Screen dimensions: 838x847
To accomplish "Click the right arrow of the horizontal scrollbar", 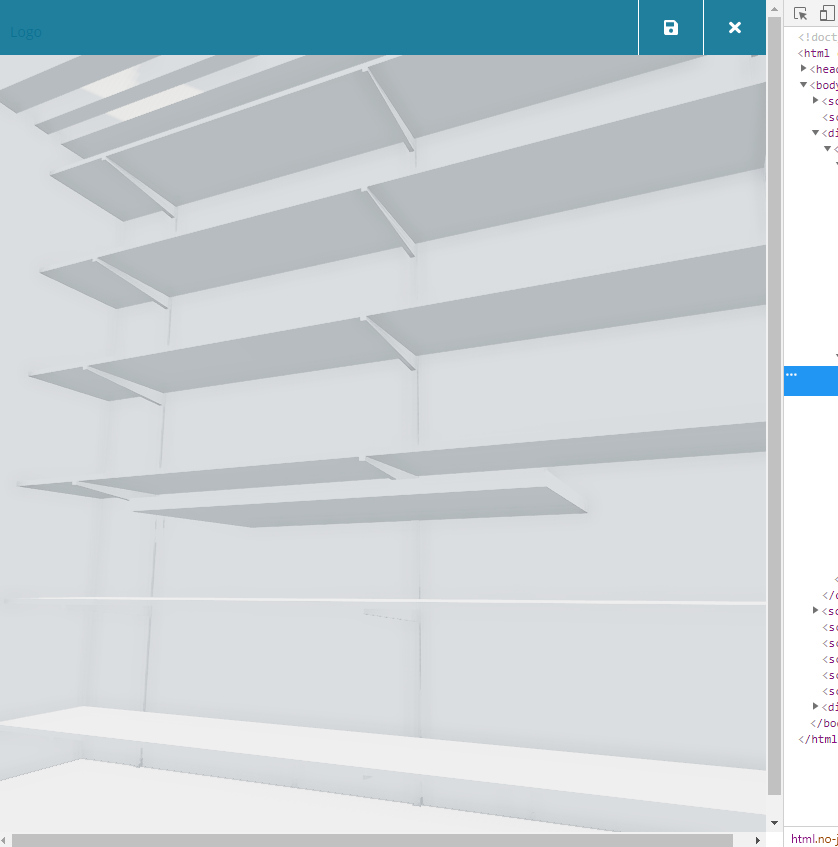I will (x=758, y=839).
